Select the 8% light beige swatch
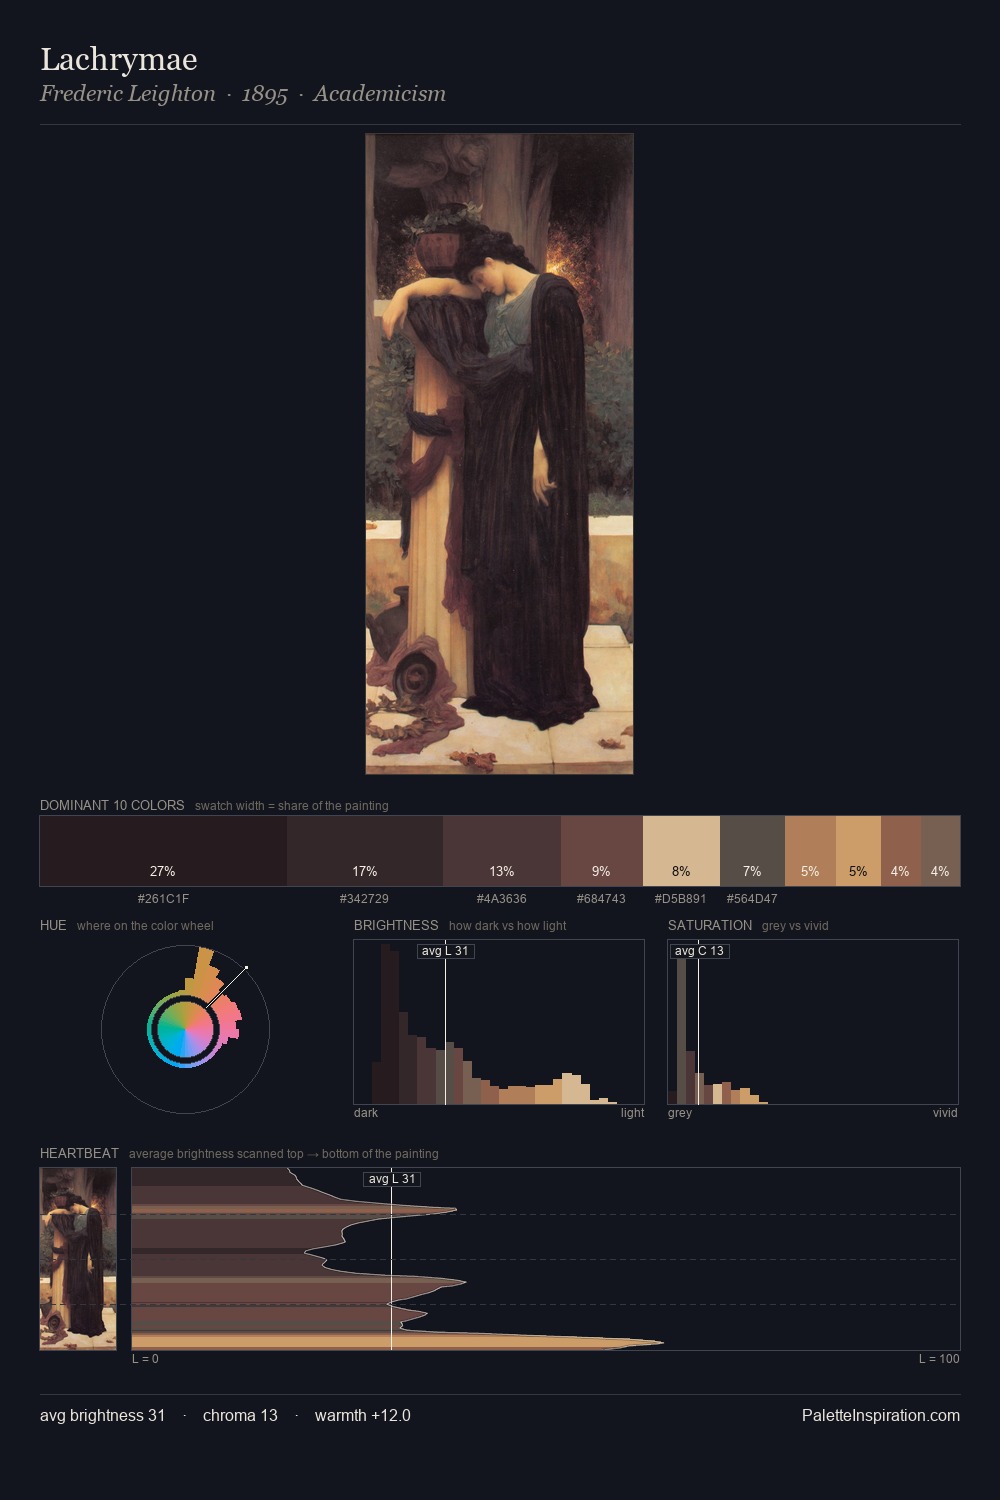The image size is (1000, 1500). [681, 851]
